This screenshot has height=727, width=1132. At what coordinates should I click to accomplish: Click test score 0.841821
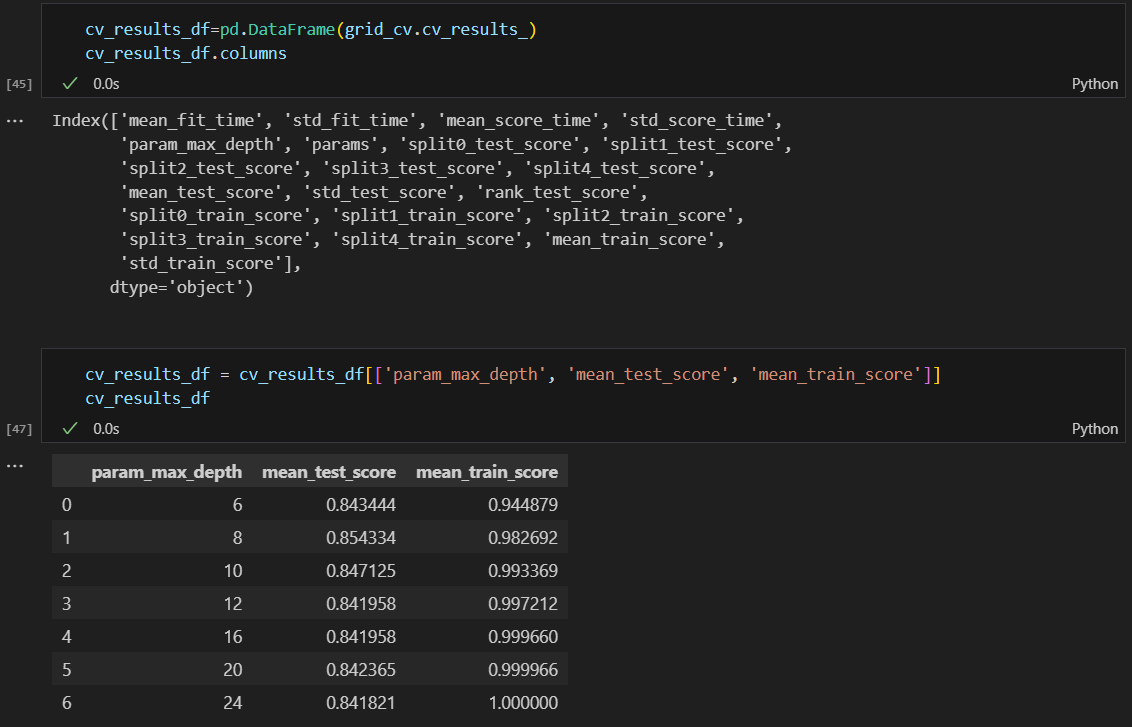click(x=361, y=702)
